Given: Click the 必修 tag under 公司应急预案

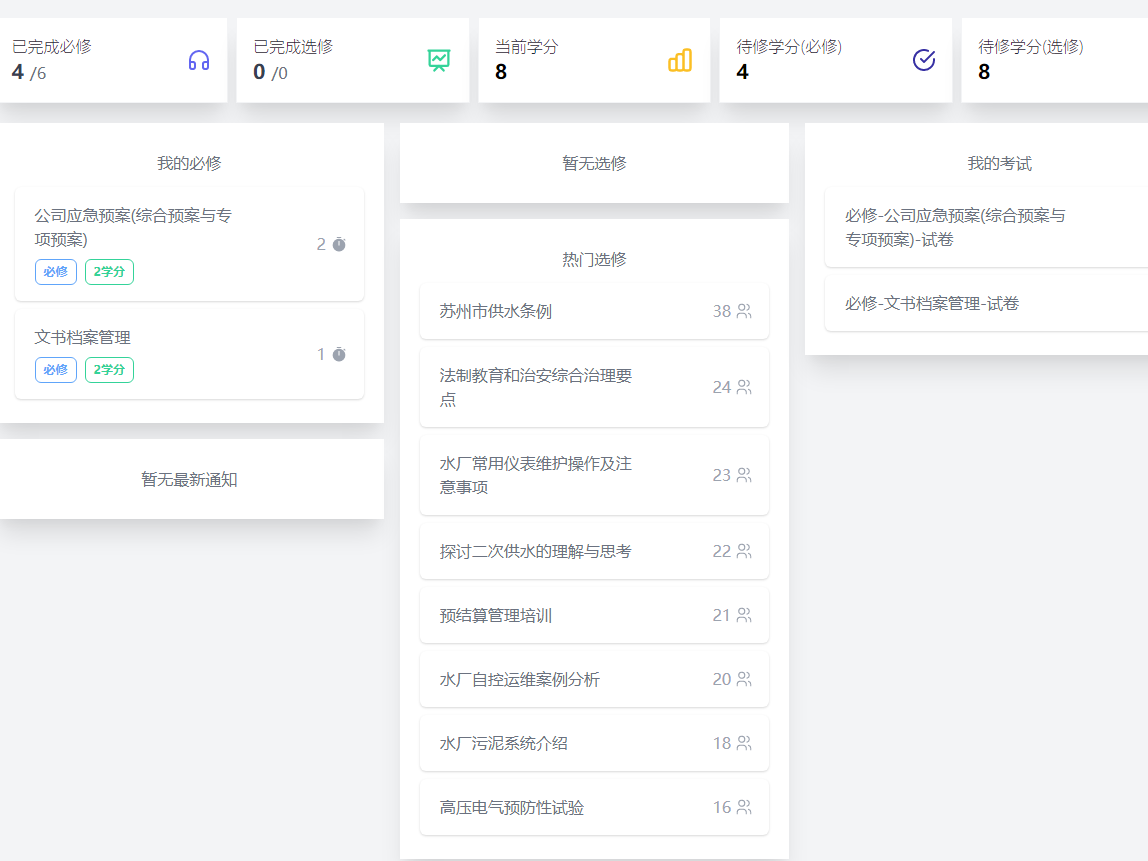Looking at the screenshot, I should pyautogui.click(x=56, y=272).
